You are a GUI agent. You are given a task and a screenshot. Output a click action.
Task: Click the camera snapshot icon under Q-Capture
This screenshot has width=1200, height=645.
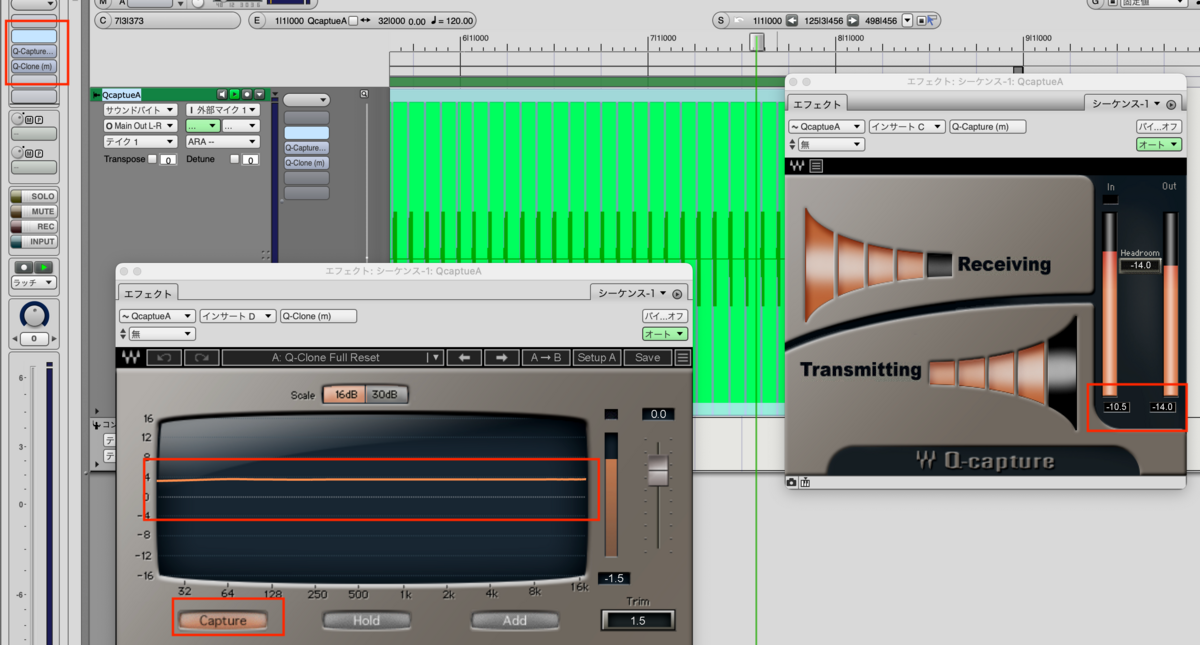coord(792,482)
